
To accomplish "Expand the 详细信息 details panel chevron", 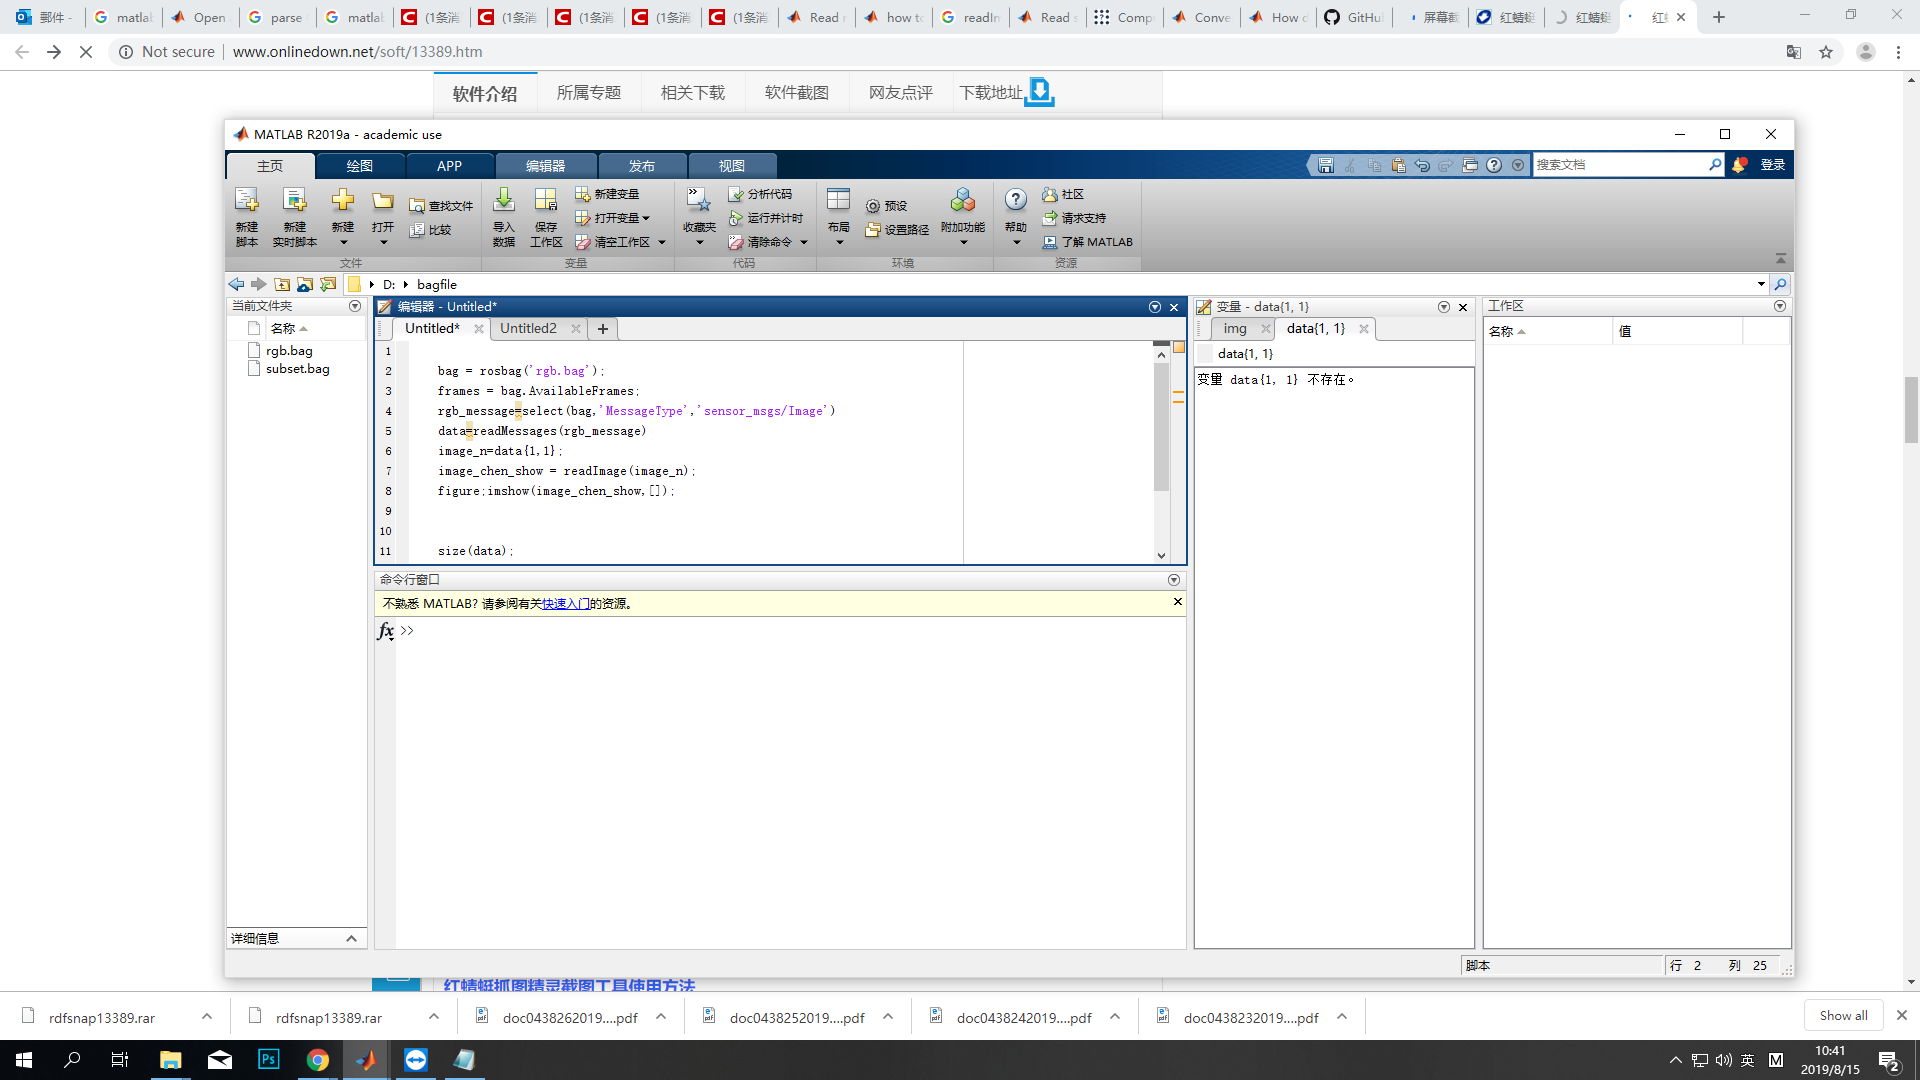I will pyautogui.click(x=351, y=938).
